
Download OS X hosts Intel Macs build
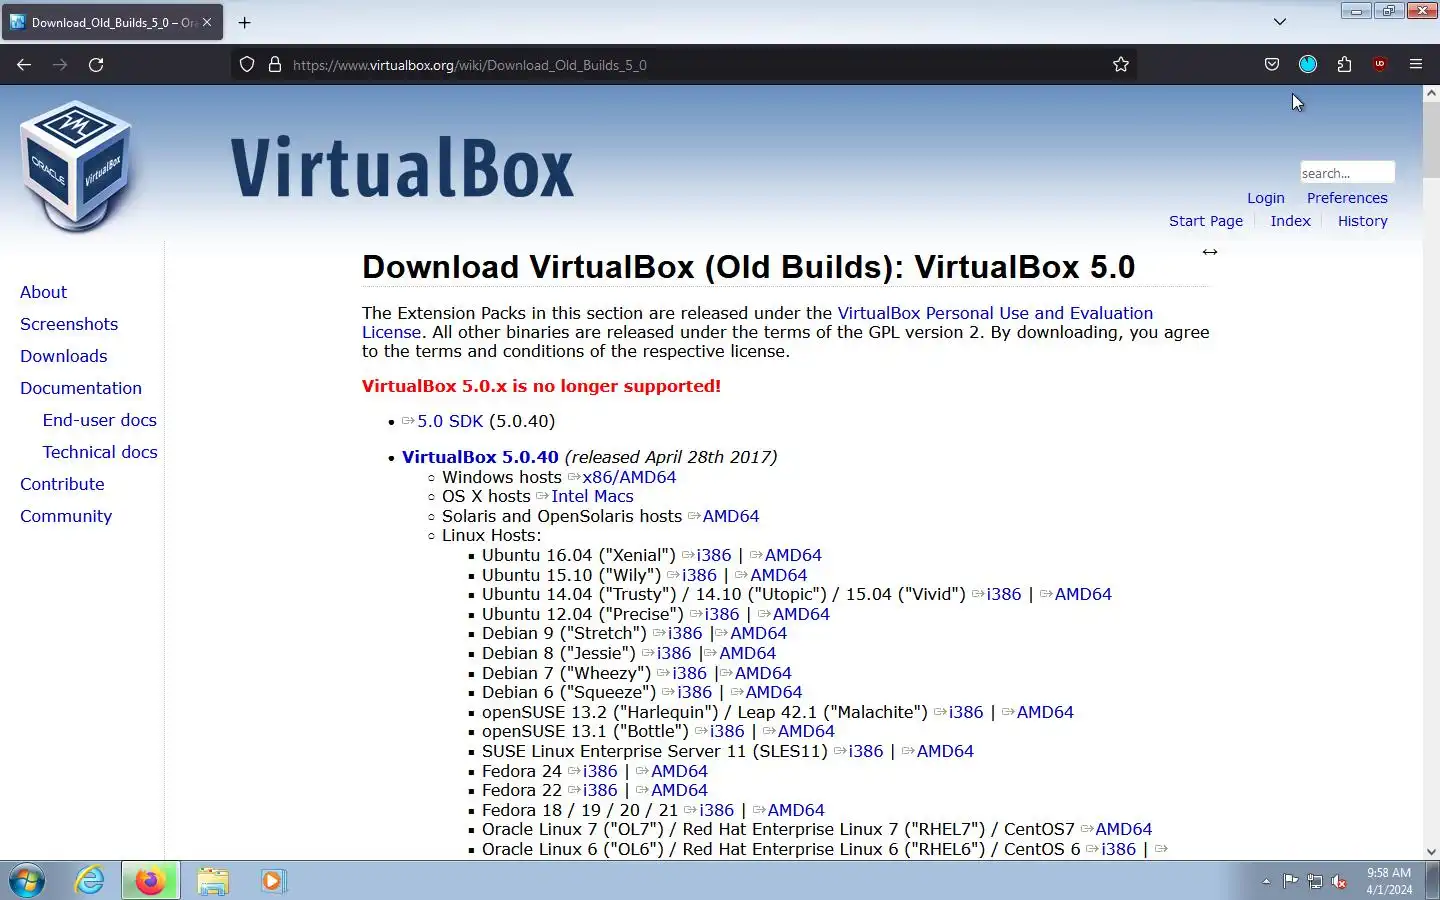[x=592, y=496]
